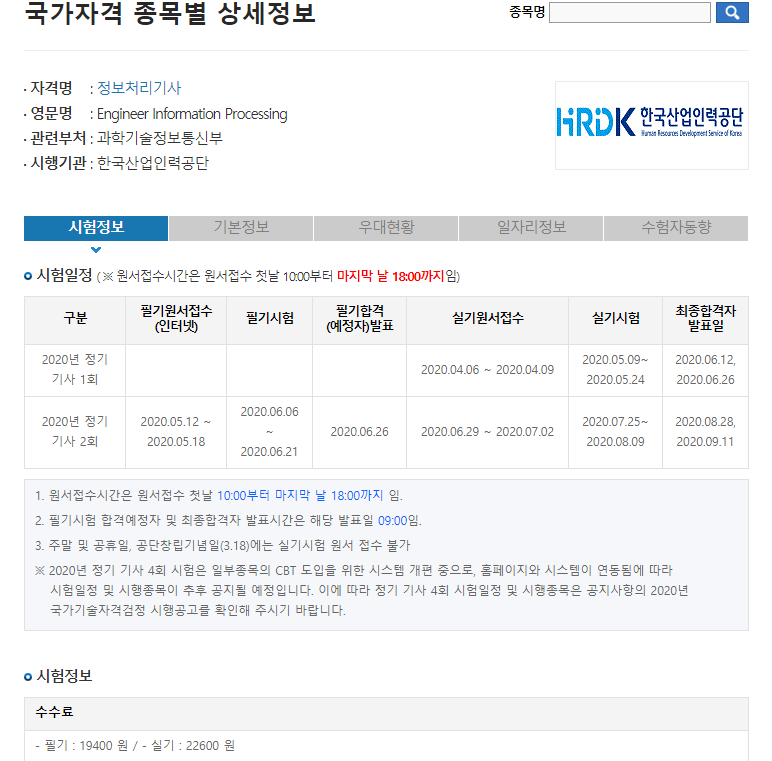Click the 기사 4회 CBT 도입 notice paragraph
Screen dimensions: 772x761
pos(361,591)
